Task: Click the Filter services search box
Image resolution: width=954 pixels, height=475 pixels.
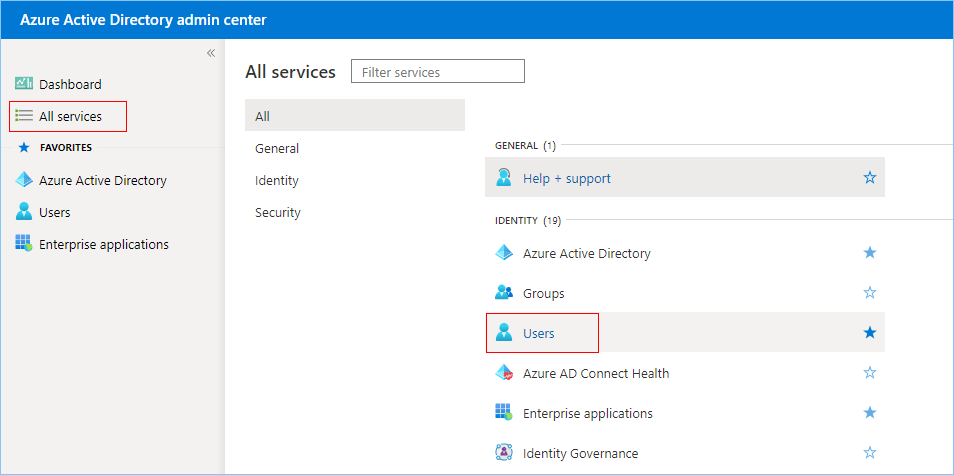Action: tap(438, 72)
